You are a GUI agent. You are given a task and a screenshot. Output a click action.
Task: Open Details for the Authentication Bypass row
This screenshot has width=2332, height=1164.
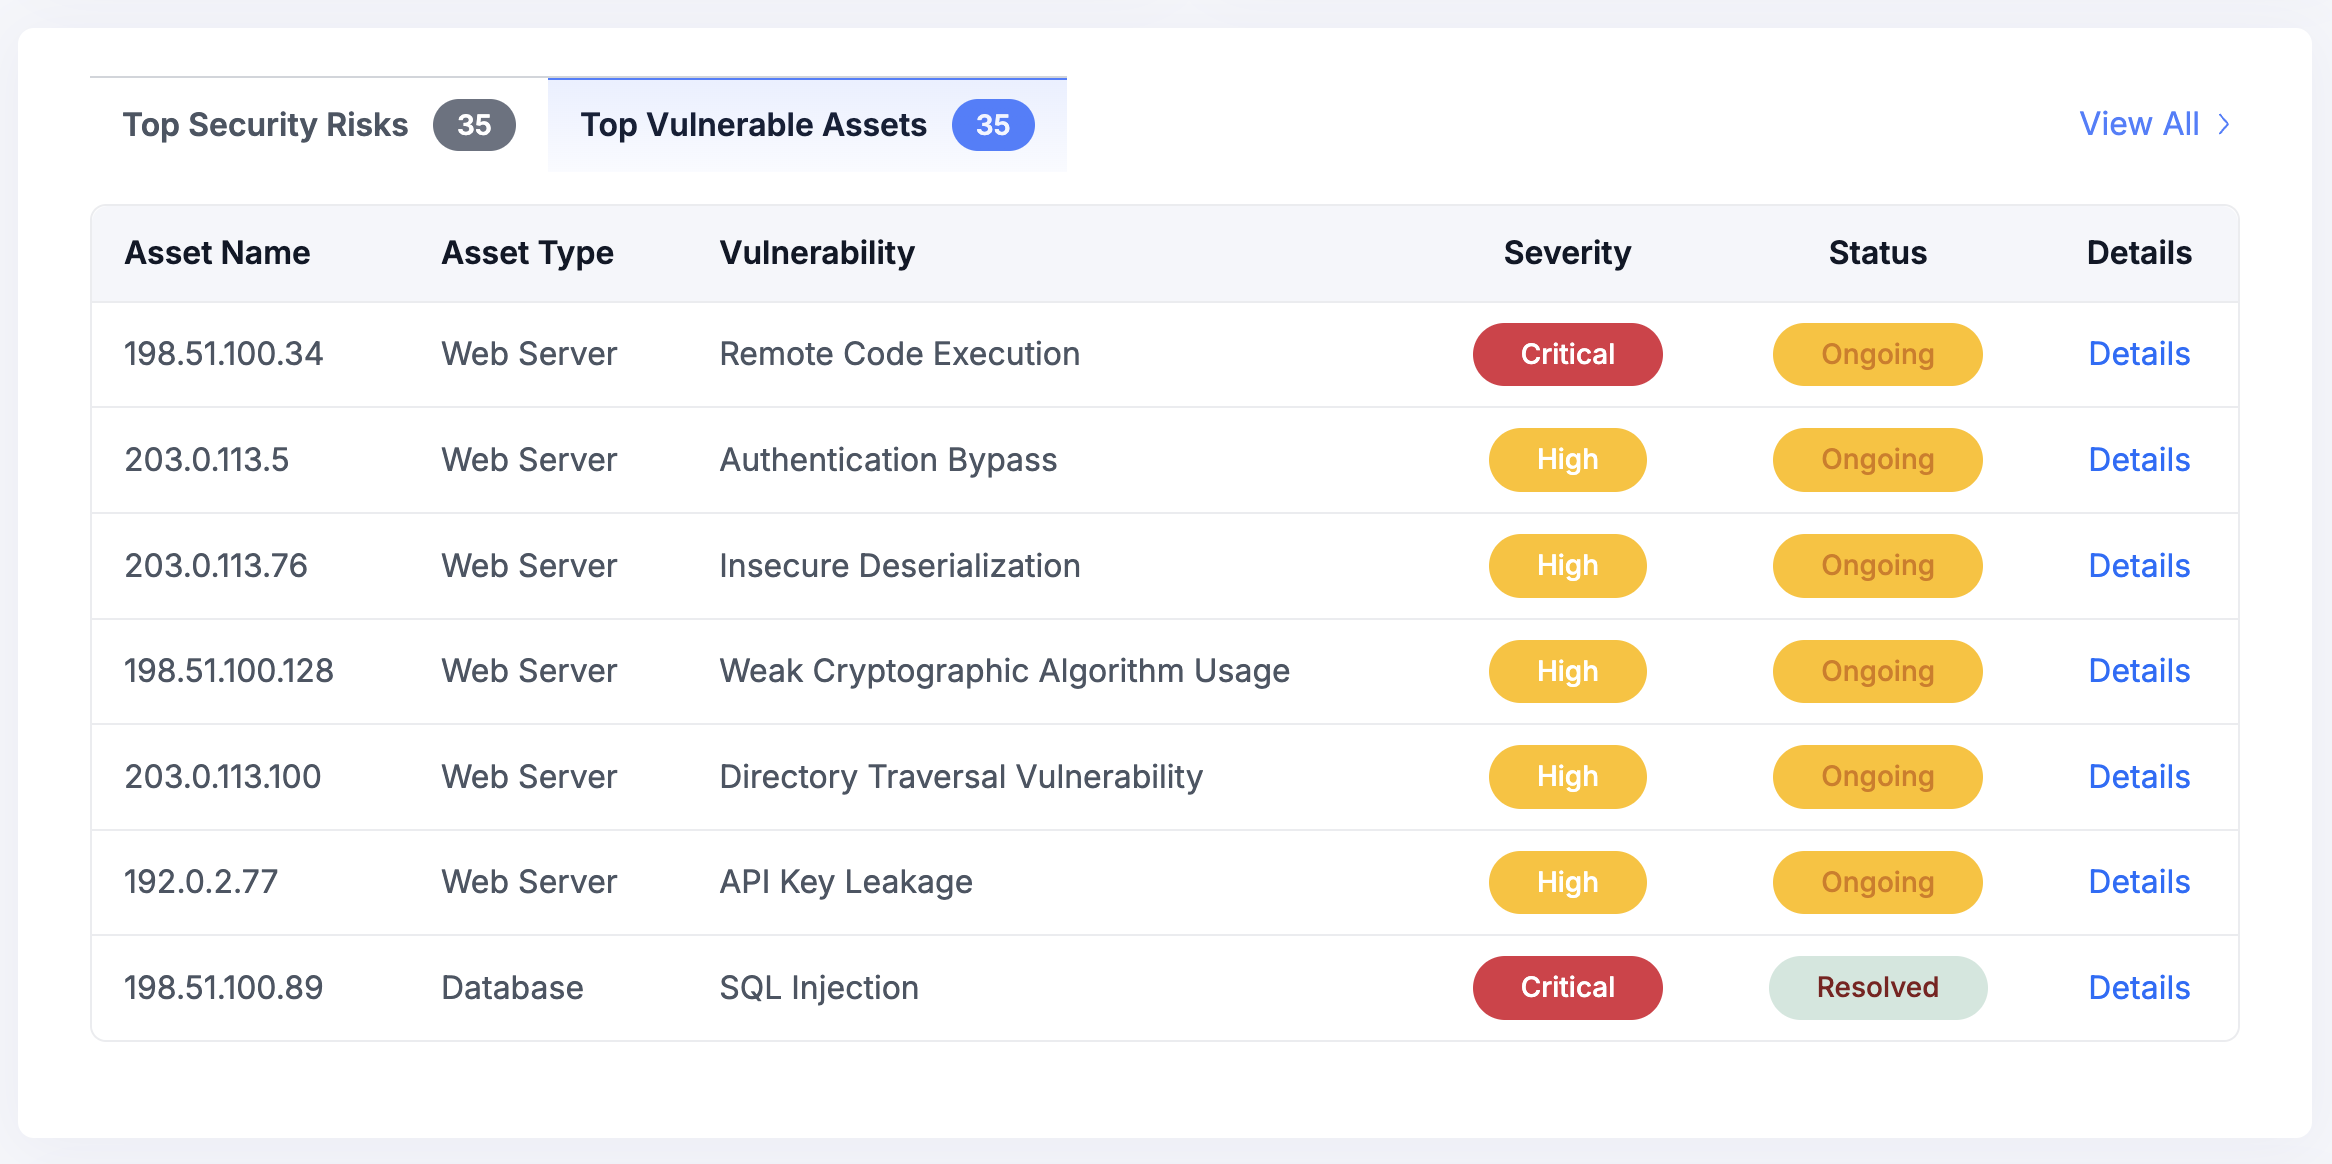pos(2138,459)
